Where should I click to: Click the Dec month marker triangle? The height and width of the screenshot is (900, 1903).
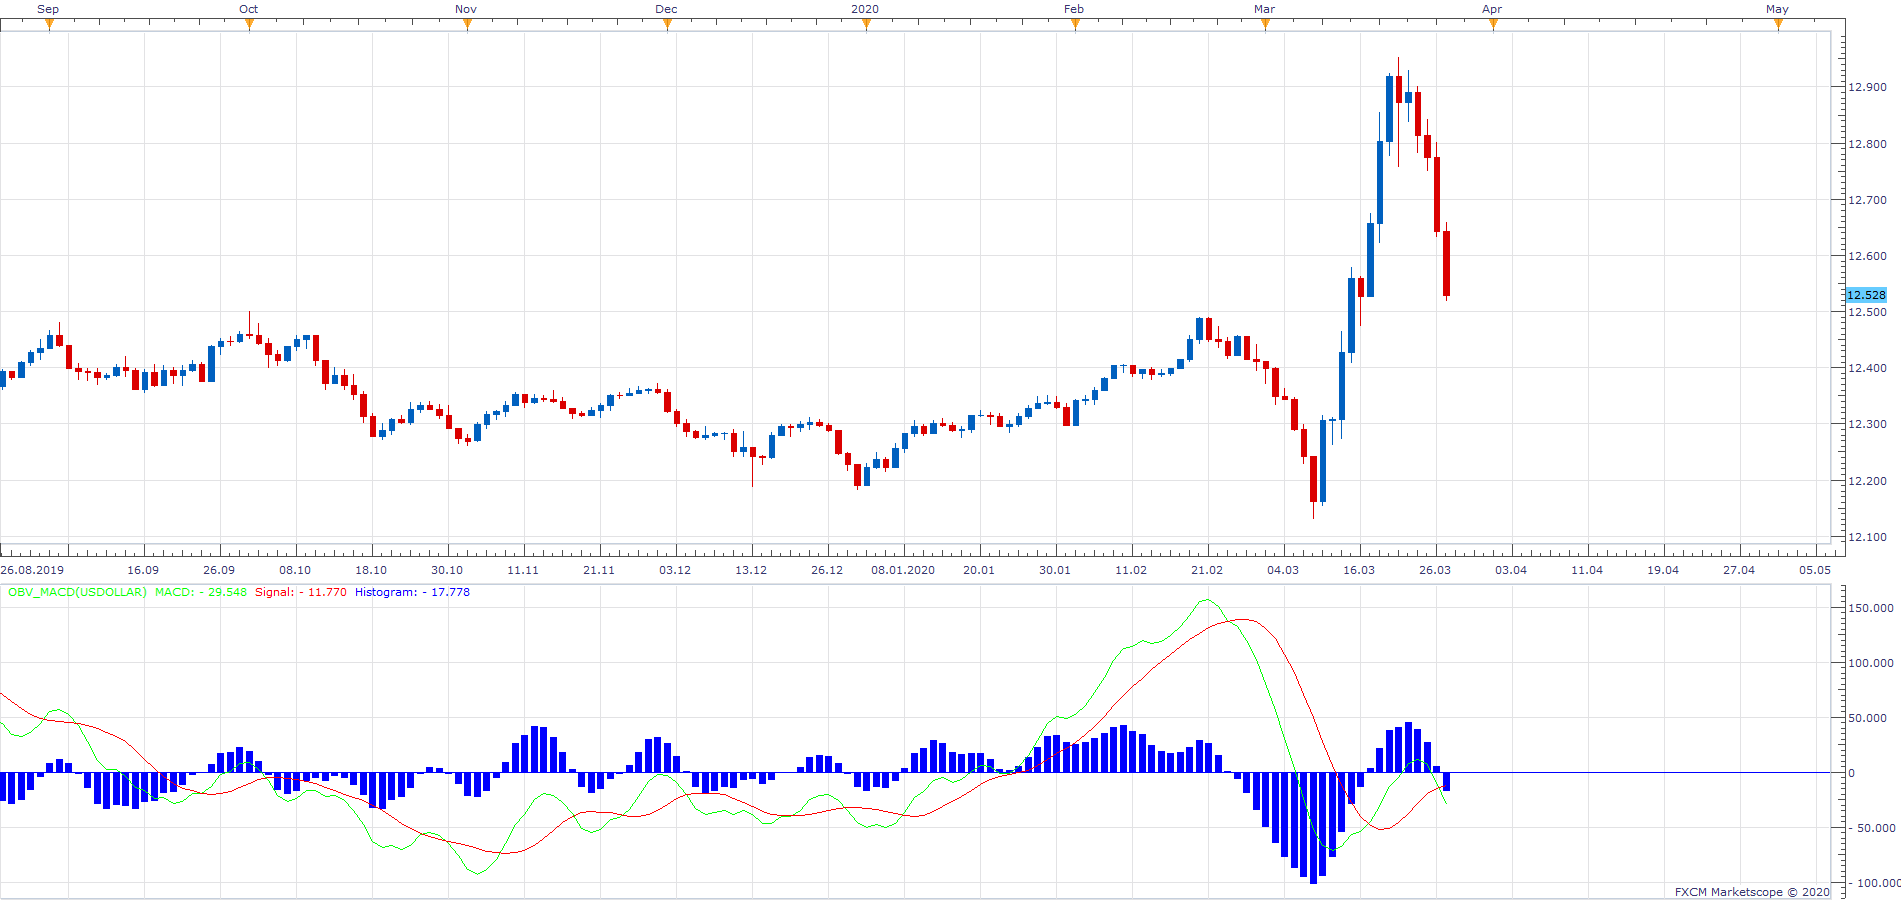coord(667,24)
